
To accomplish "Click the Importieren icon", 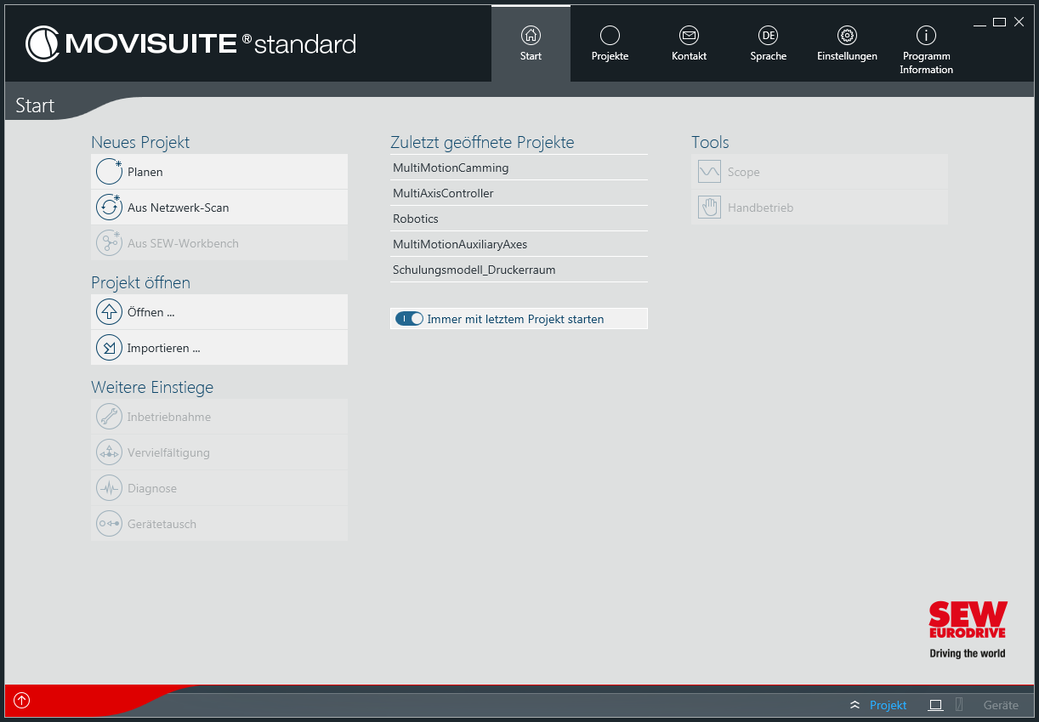I will click(x=109, y=348).
